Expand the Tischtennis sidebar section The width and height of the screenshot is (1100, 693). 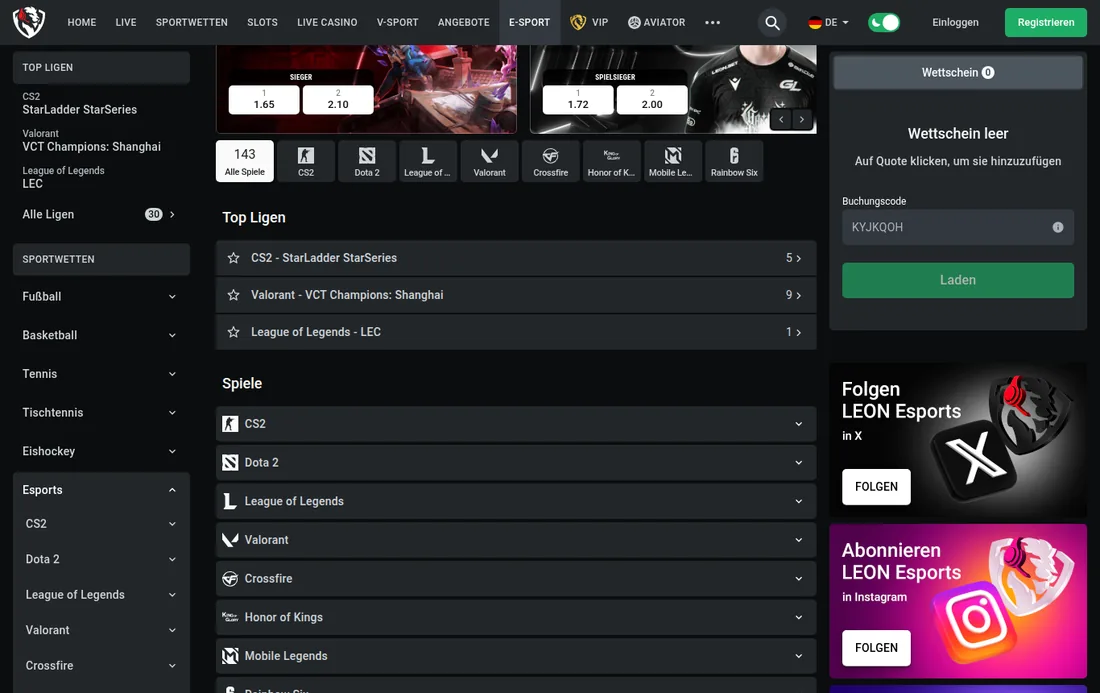[x=101, y=412]
